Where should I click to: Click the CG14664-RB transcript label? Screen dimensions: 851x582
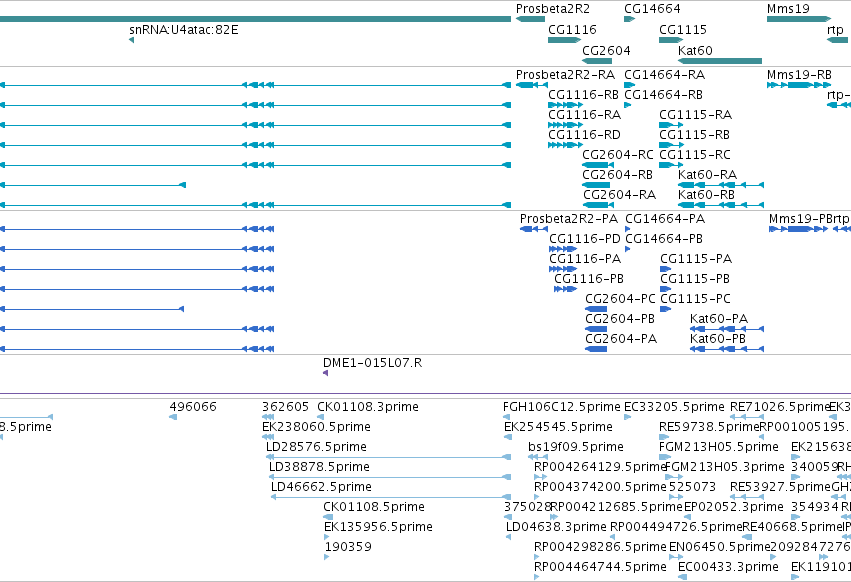coord(663,95)
